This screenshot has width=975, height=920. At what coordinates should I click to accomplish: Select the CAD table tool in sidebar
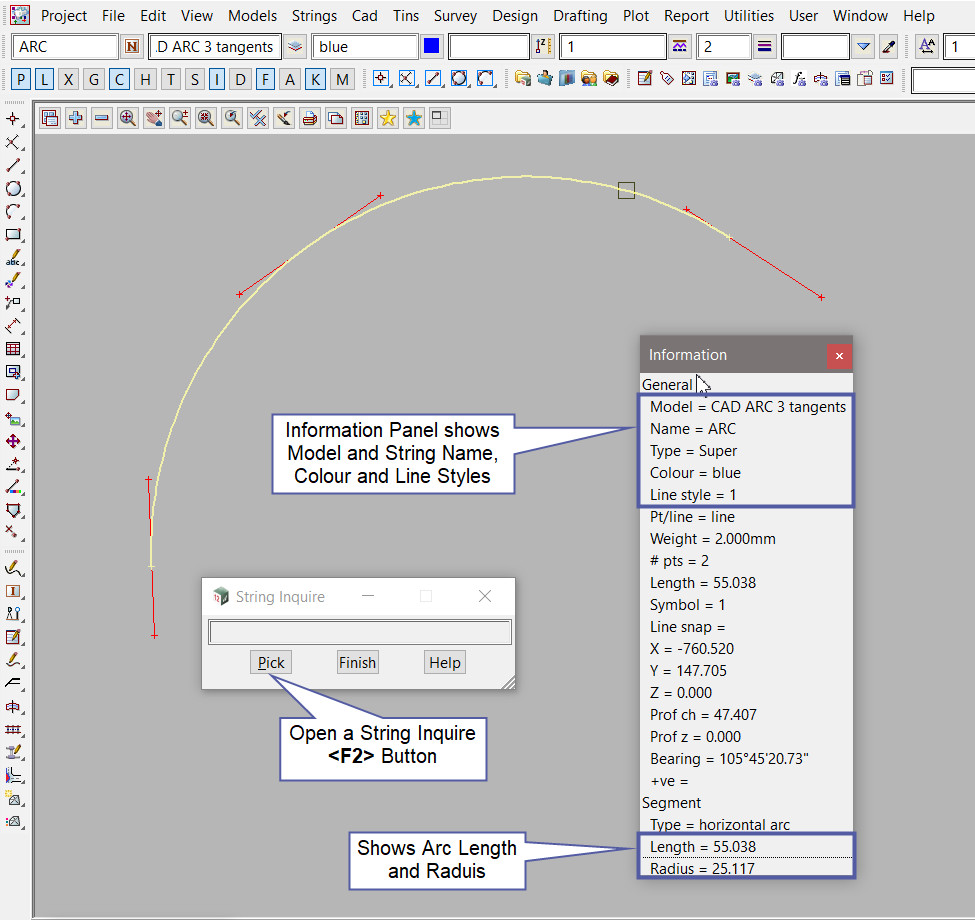(x=14, y=349)
